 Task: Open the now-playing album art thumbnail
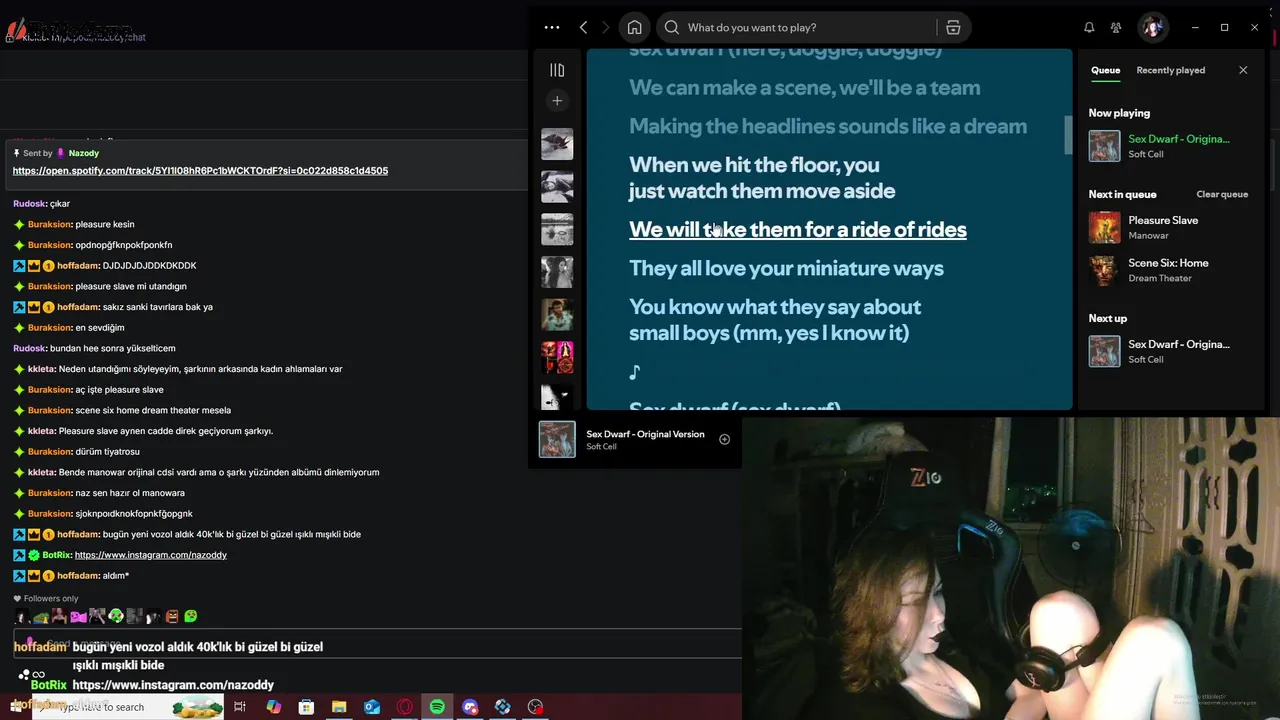557,439
